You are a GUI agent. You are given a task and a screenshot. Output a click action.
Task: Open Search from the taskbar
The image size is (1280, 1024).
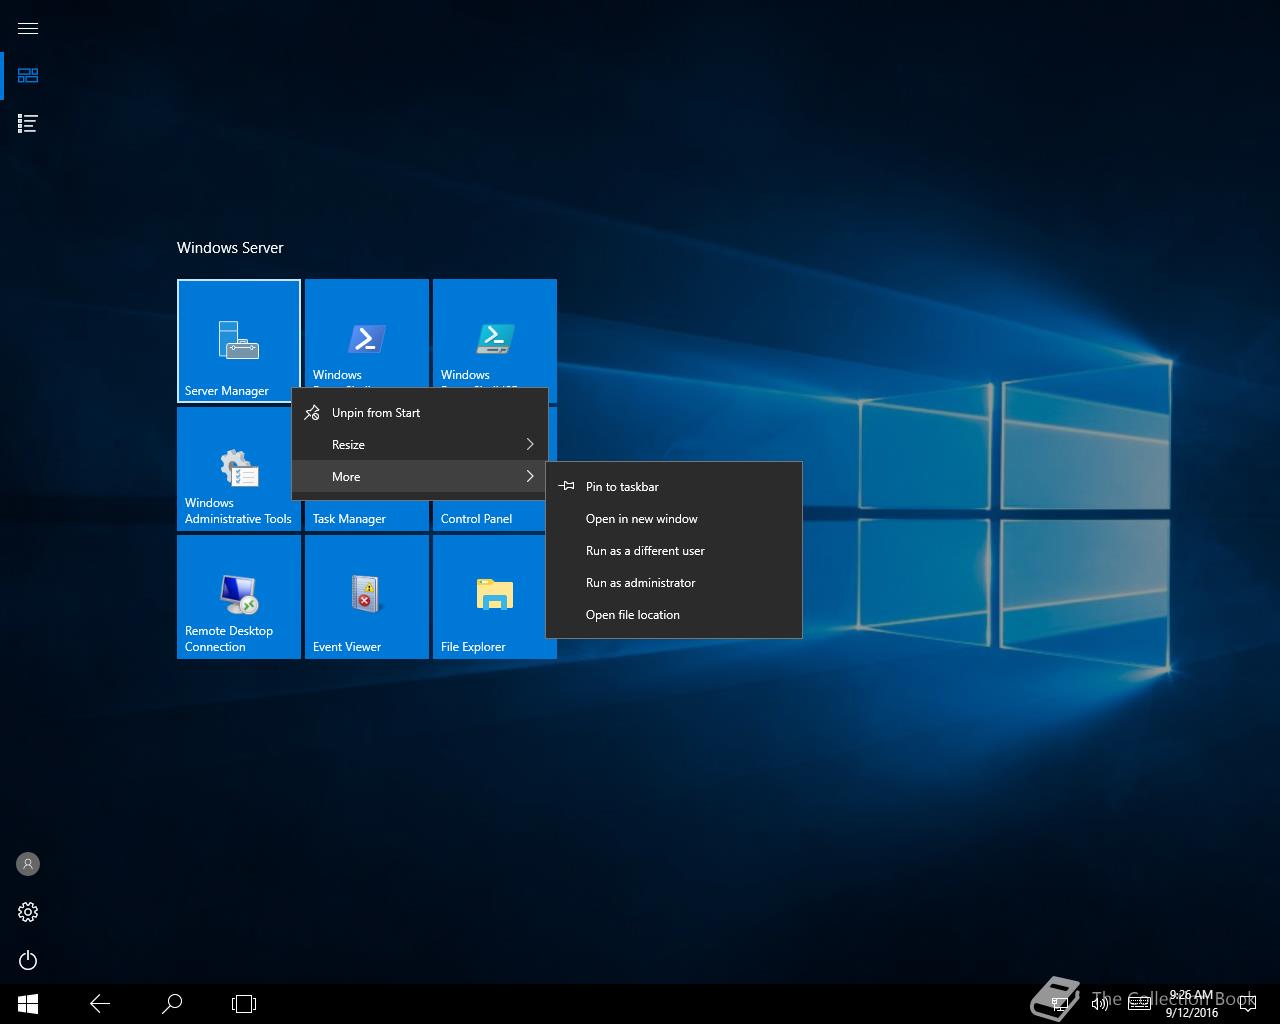pyautogui.click(x=172, y=1004)
